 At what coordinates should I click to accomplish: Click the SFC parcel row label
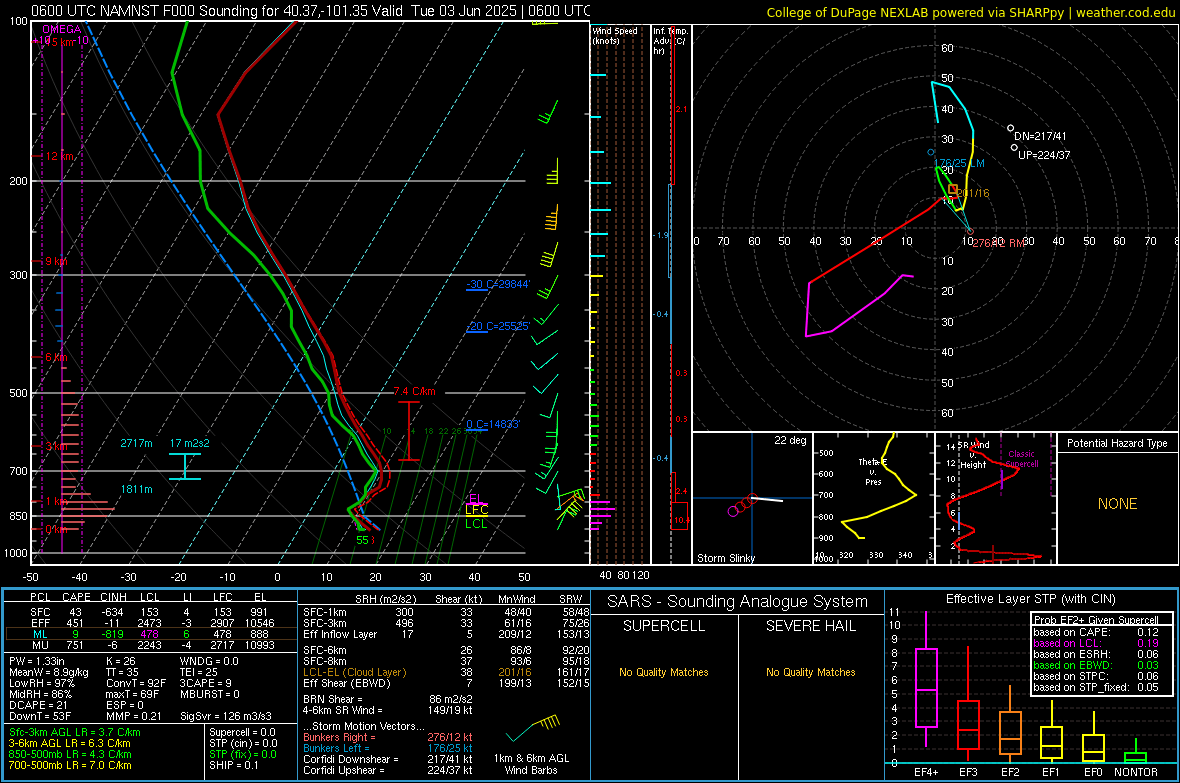pos(40,612)
